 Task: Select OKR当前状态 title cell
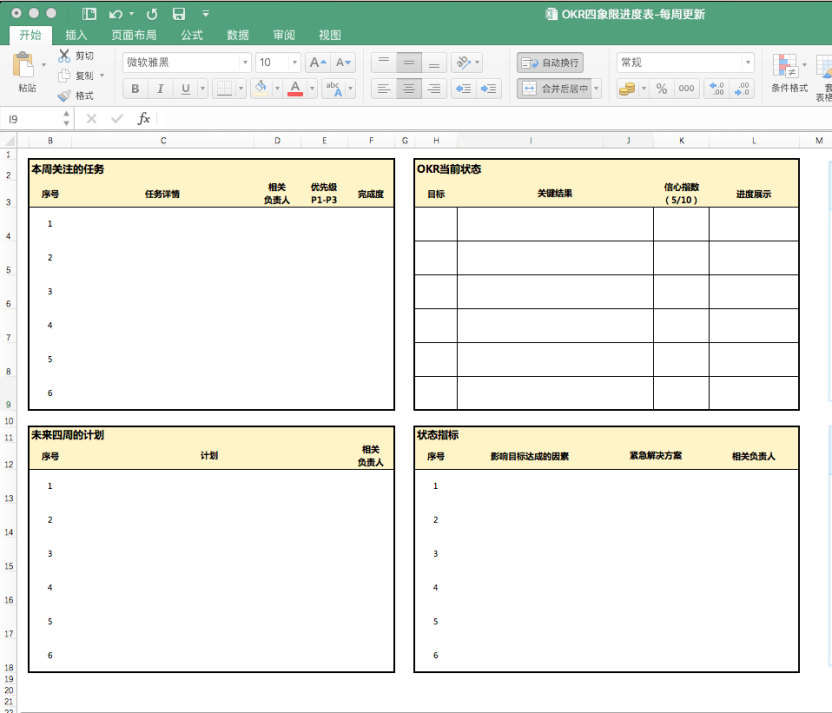[x=449, y=169]
